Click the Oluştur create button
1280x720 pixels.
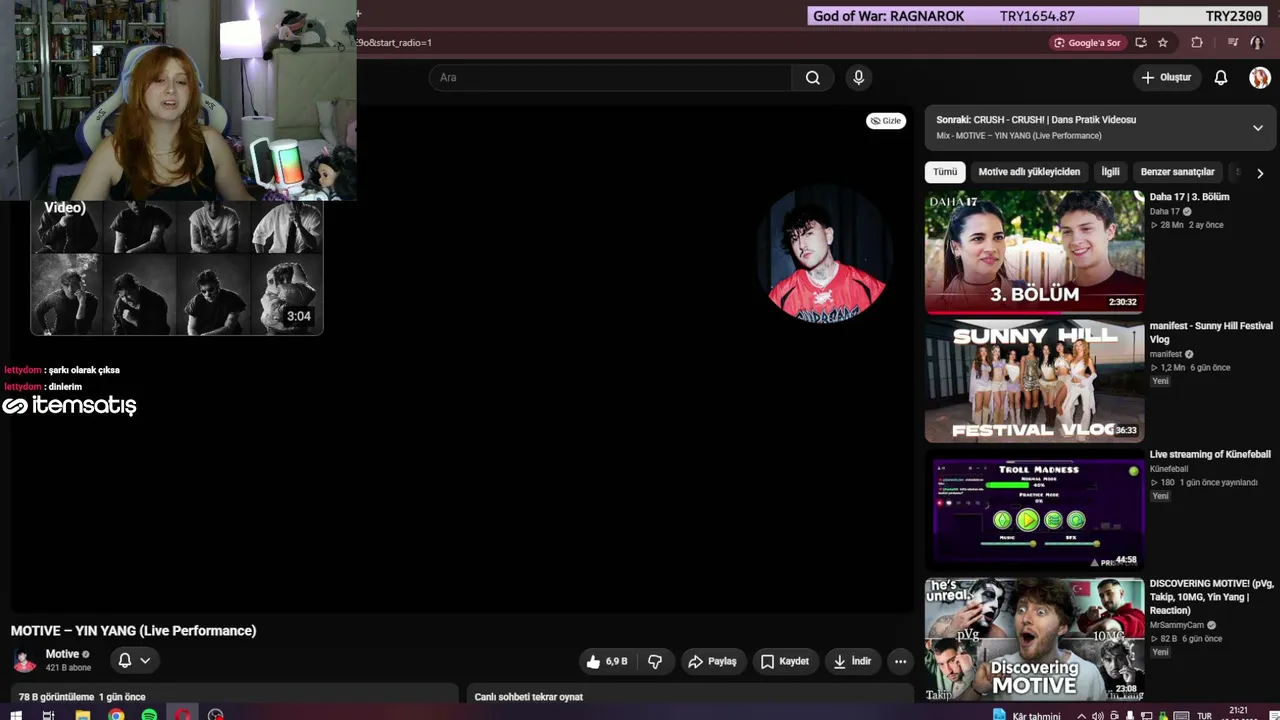pyautogui.click(x=1166, y=78)
